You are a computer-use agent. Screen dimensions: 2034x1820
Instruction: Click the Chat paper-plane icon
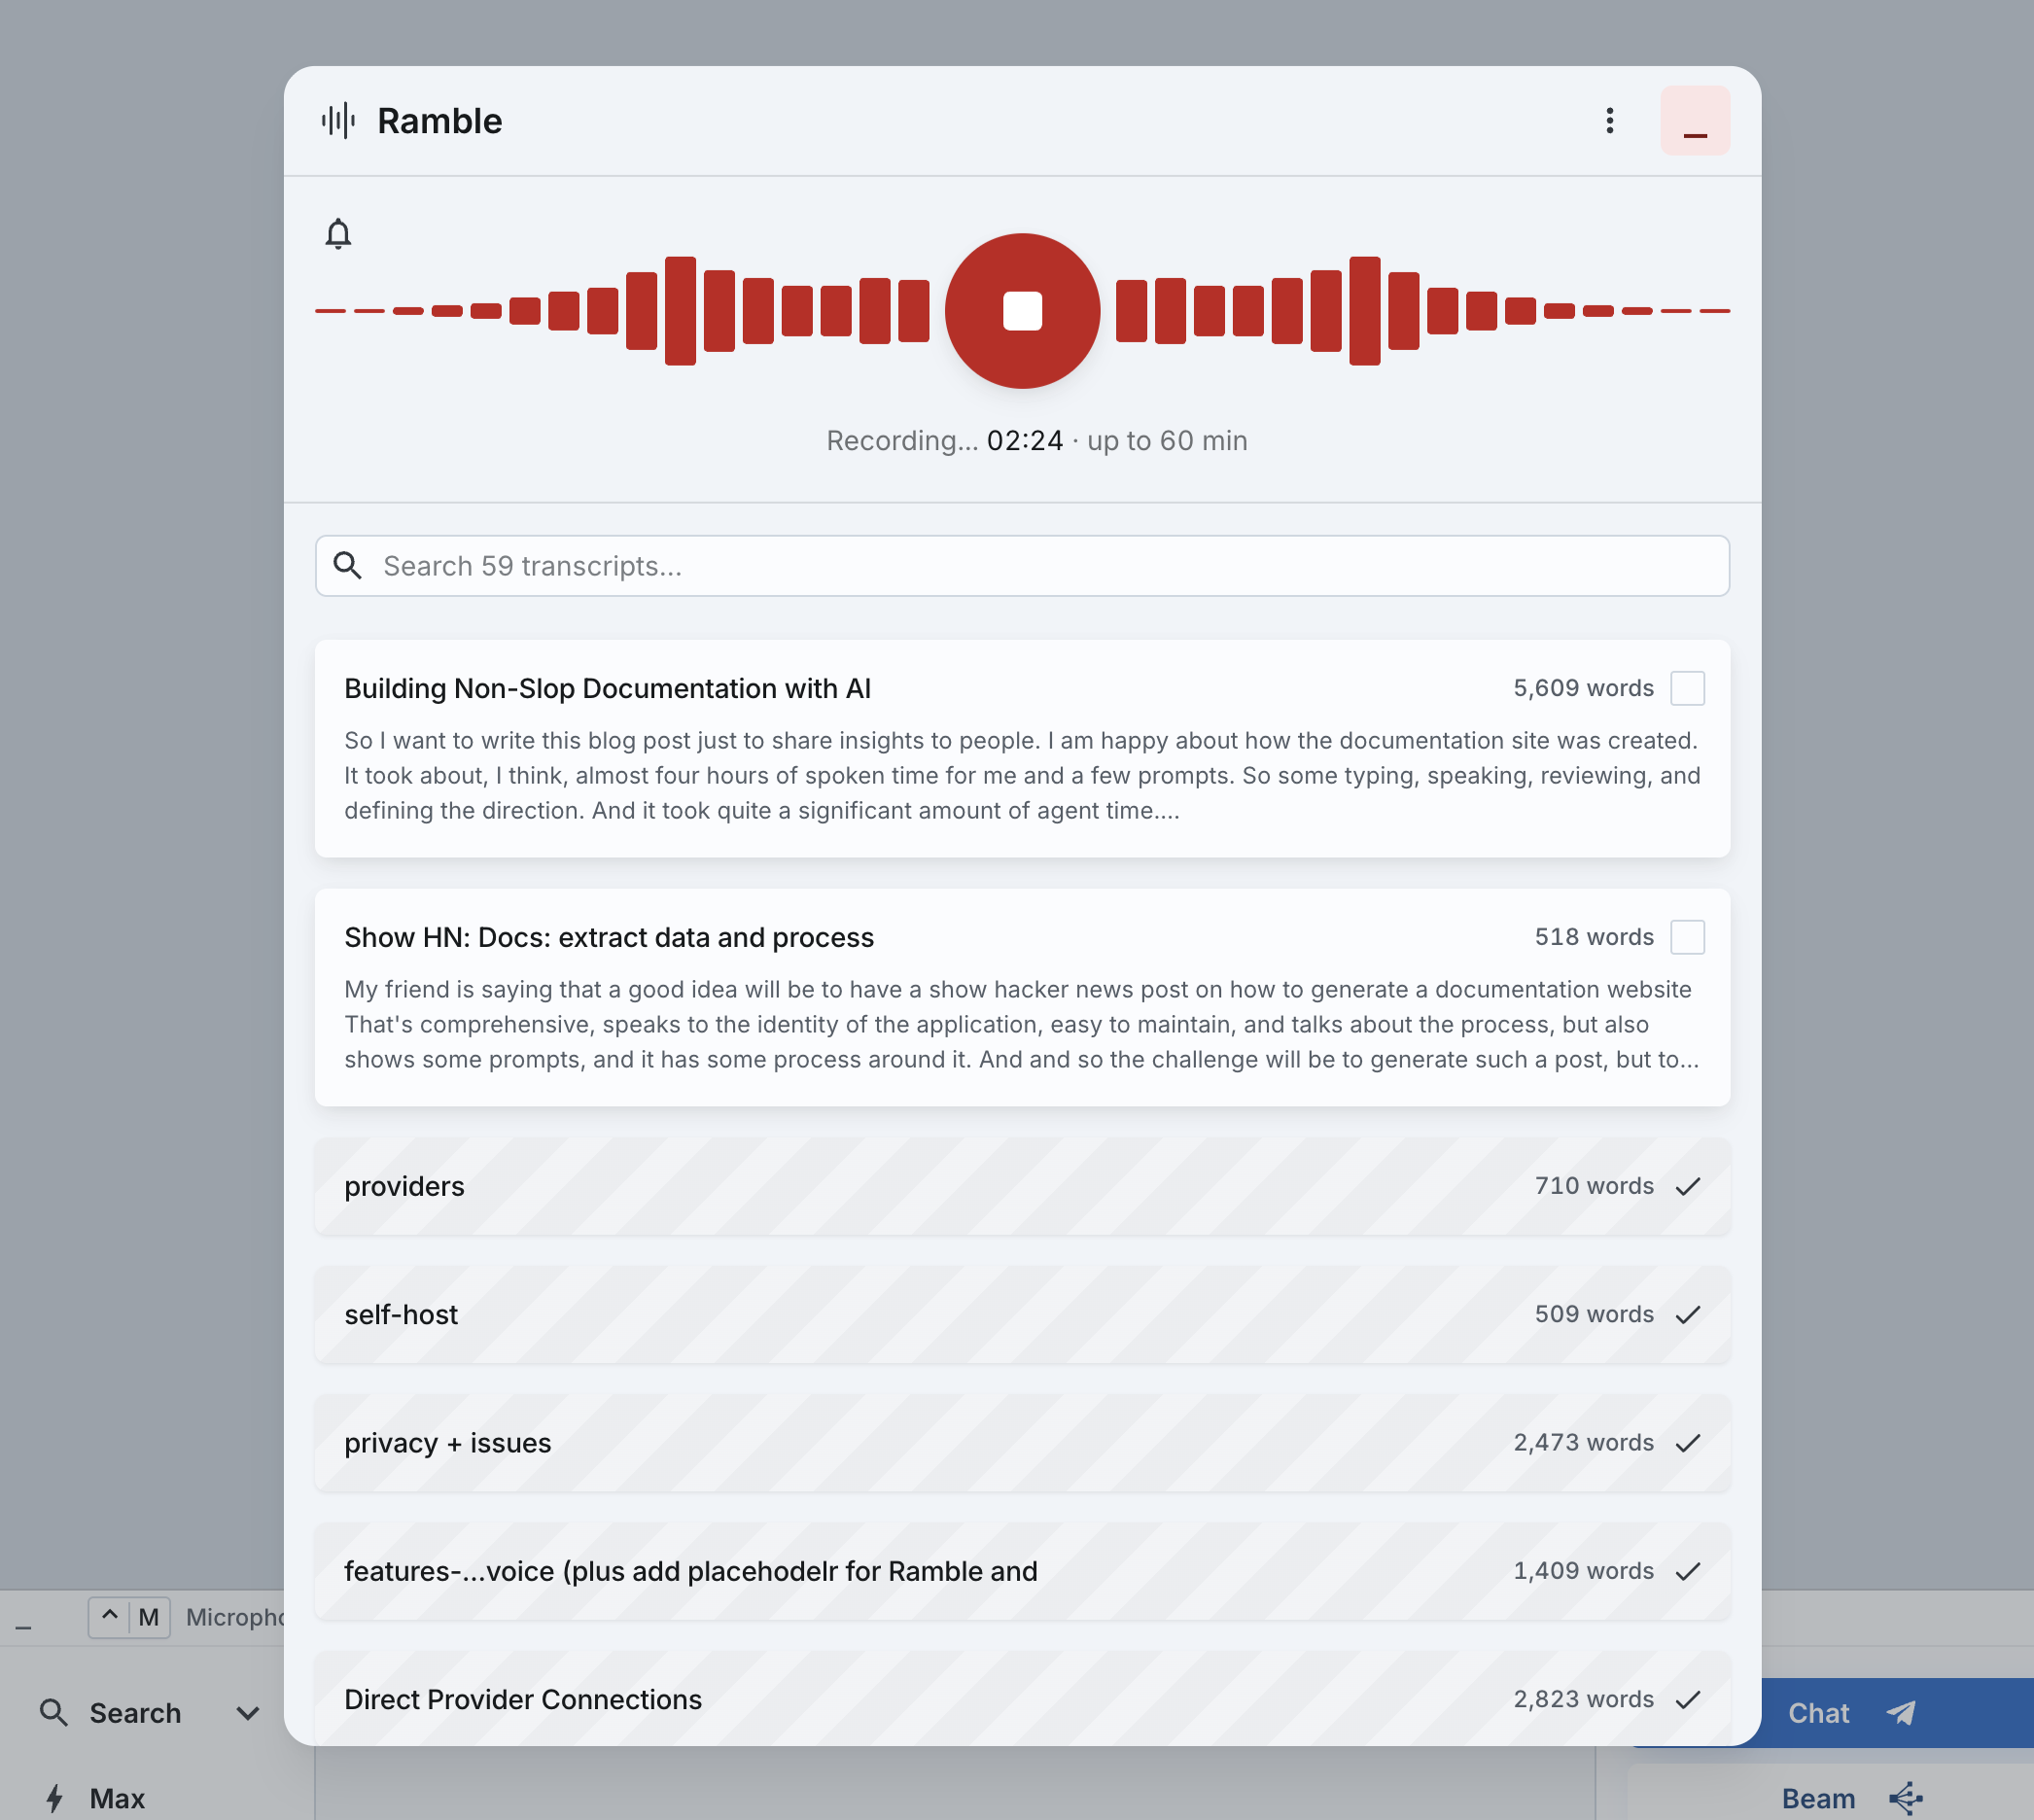pos(1900,1713)
